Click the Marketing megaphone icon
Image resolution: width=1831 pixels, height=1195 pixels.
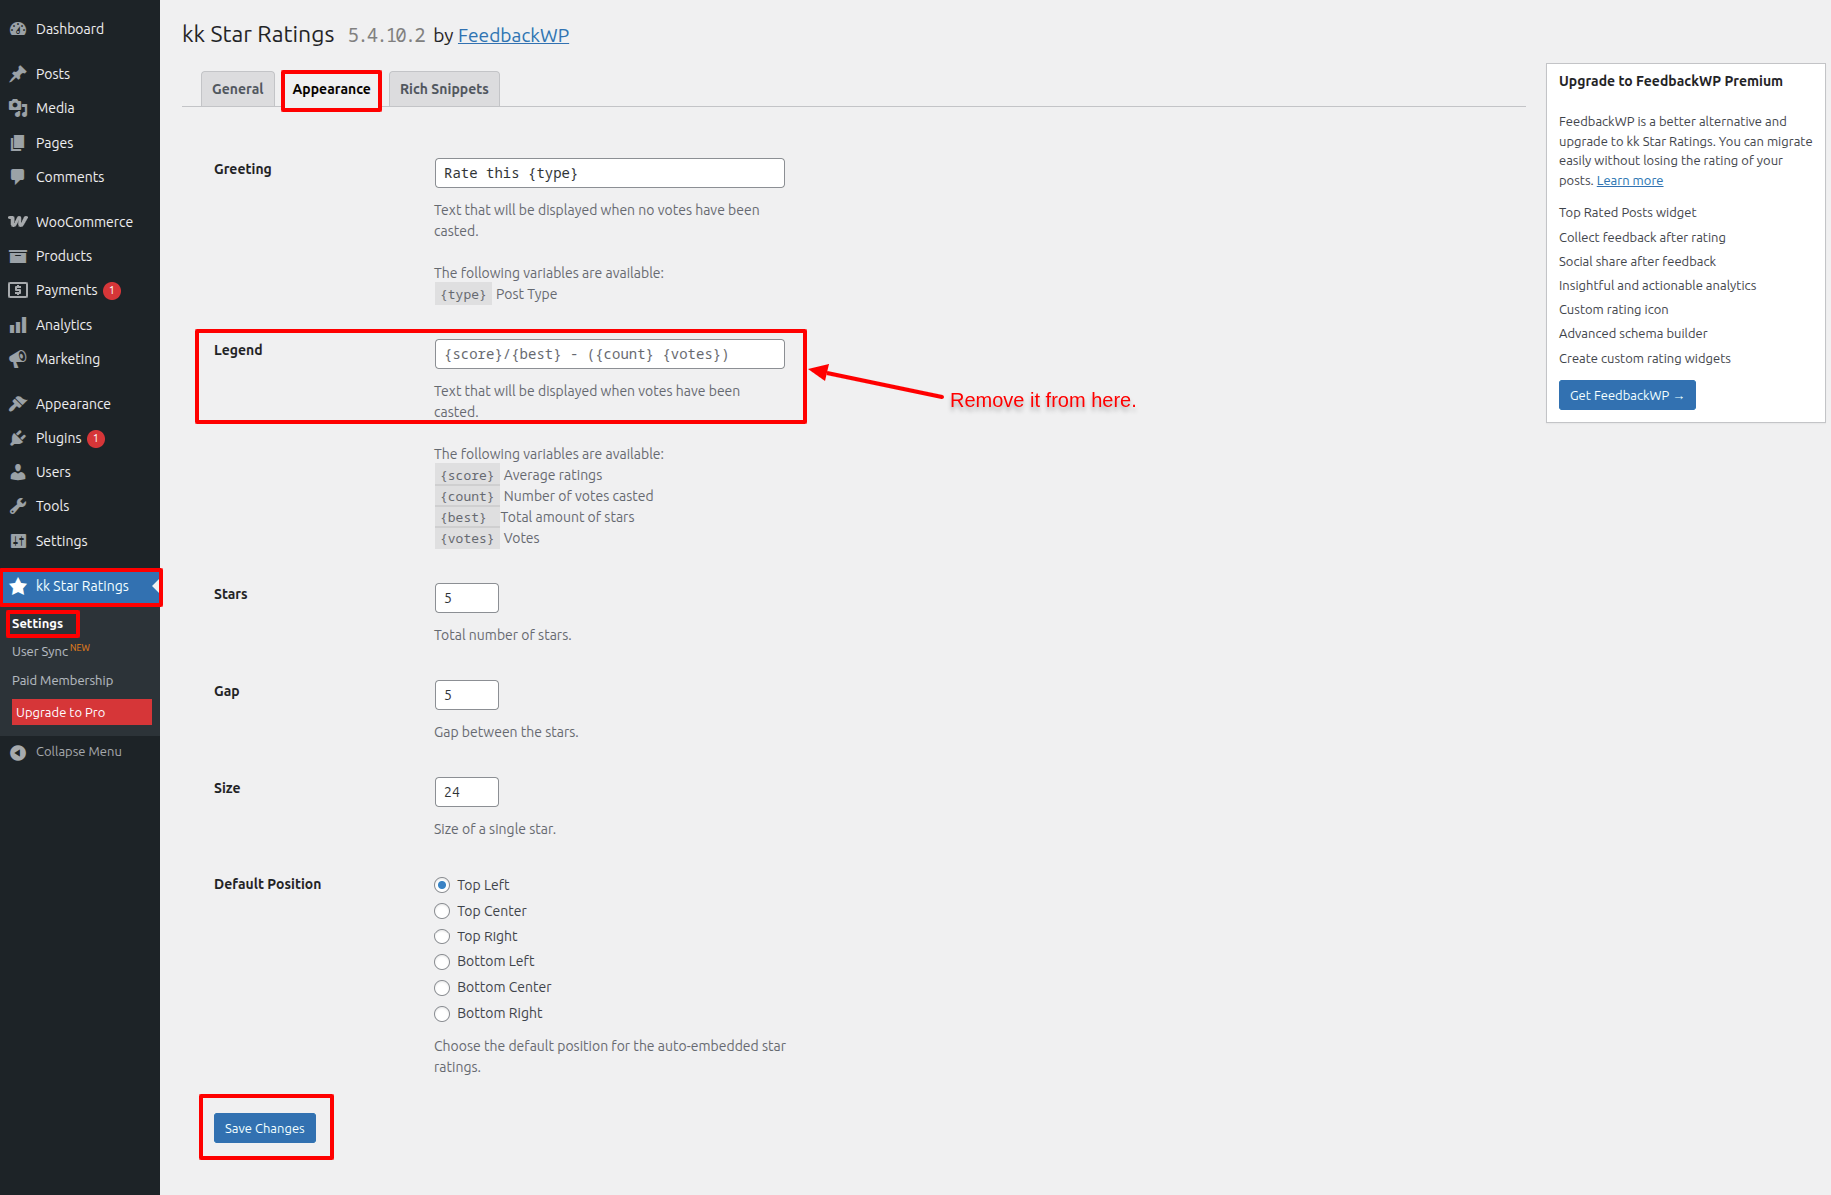18,359
